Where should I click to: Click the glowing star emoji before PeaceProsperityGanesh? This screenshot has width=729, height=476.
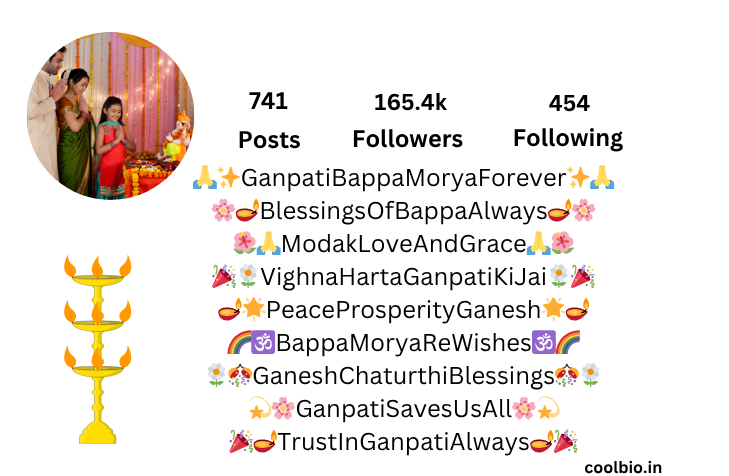point(254,309)
